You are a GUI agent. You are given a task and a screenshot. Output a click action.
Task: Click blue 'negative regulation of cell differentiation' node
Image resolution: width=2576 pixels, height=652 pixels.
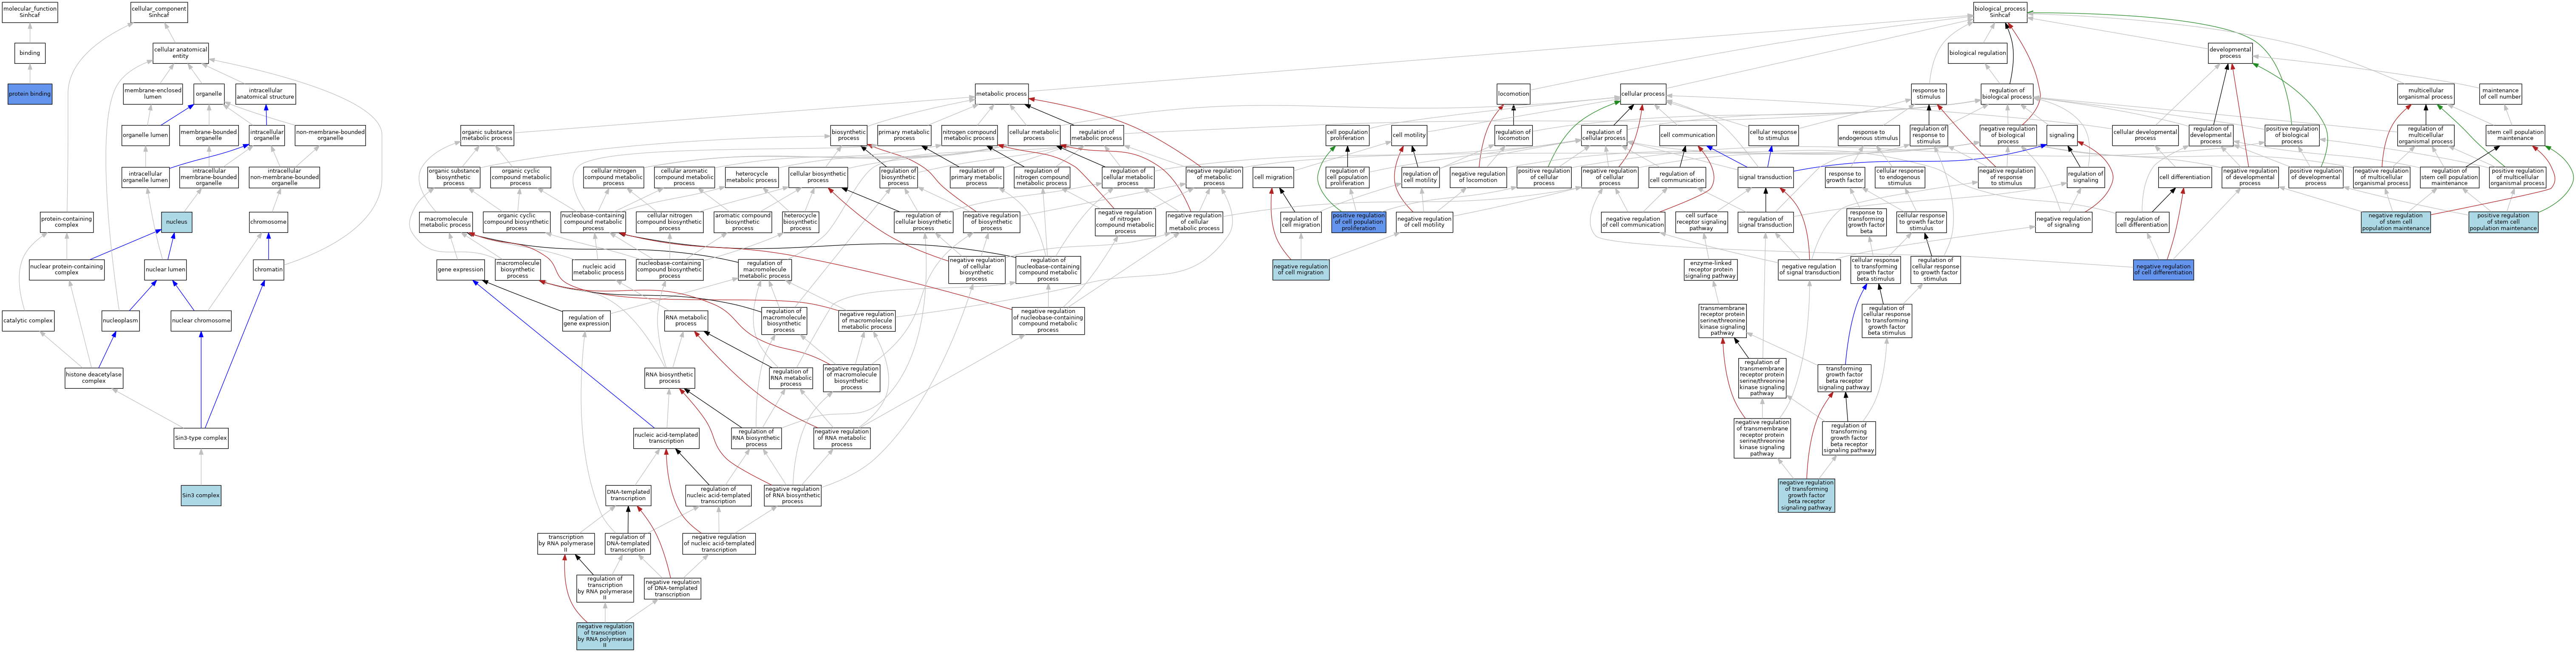point(2163,270)
